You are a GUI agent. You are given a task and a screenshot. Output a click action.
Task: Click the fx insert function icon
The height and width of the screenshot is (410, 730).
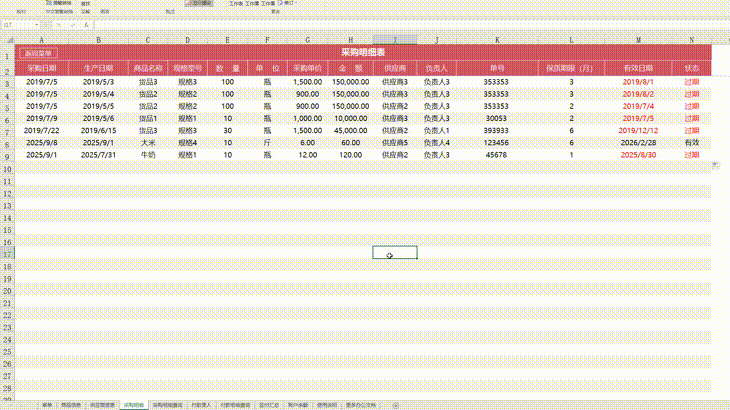pyautogui.click(x=86, y=25)
